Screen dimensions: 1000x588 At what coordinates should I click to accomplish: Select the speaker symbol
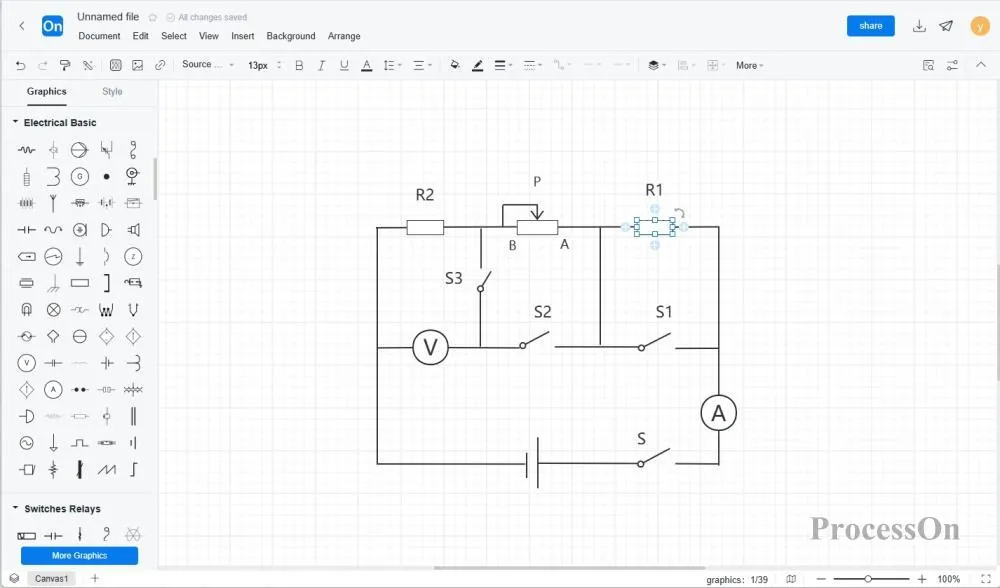[x=133, y=230]
